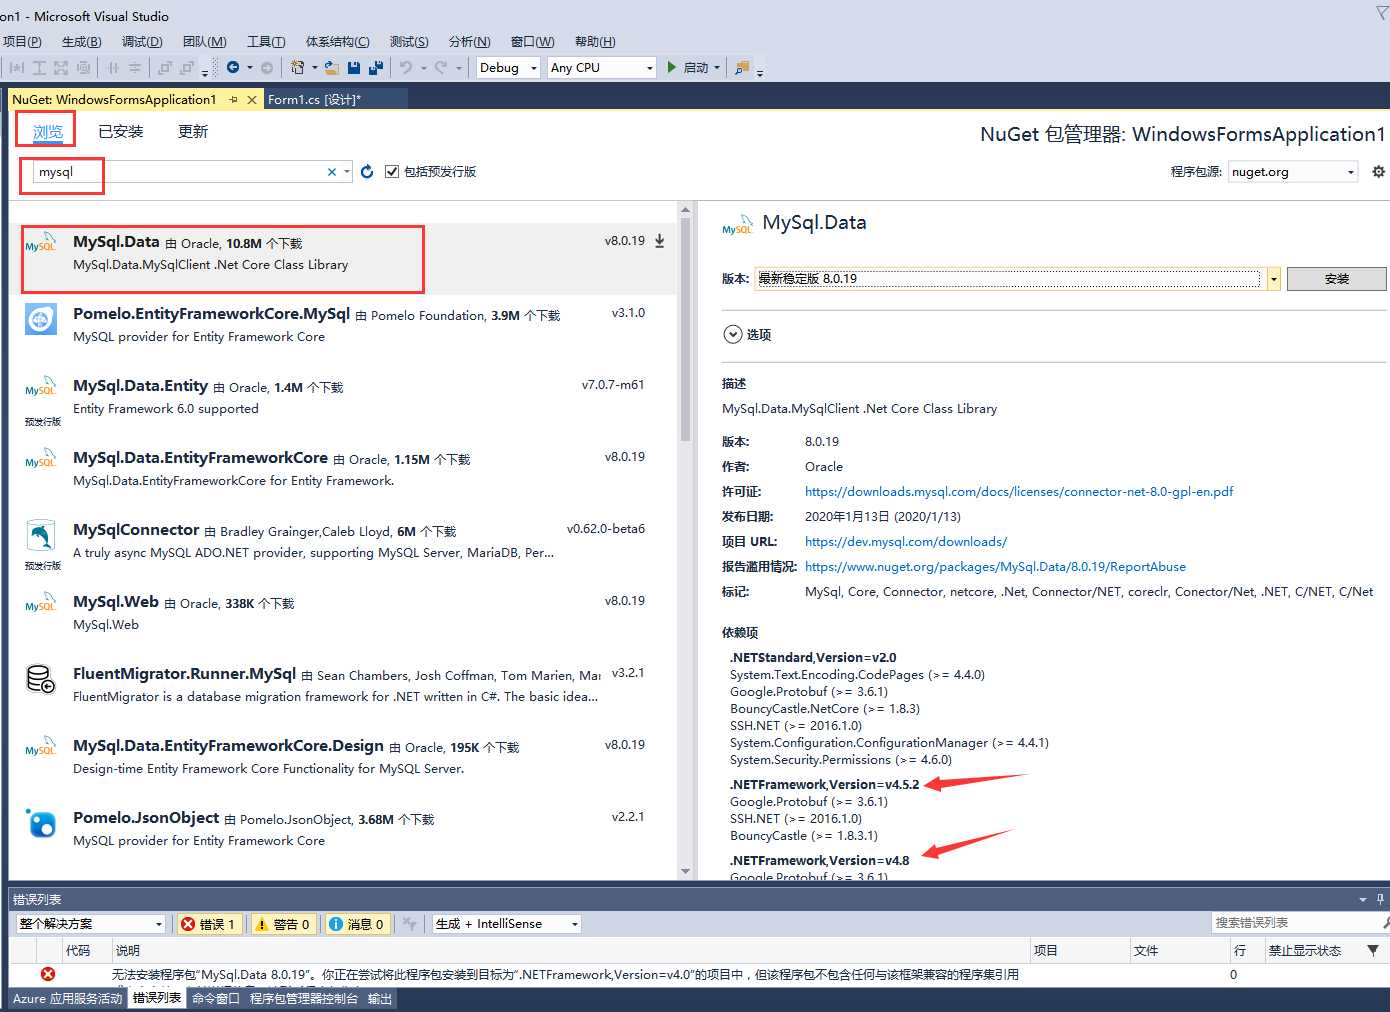The image size is (1390, 1012).
Task: Open NuGet package source settings gear
Action: [1378, 171]
